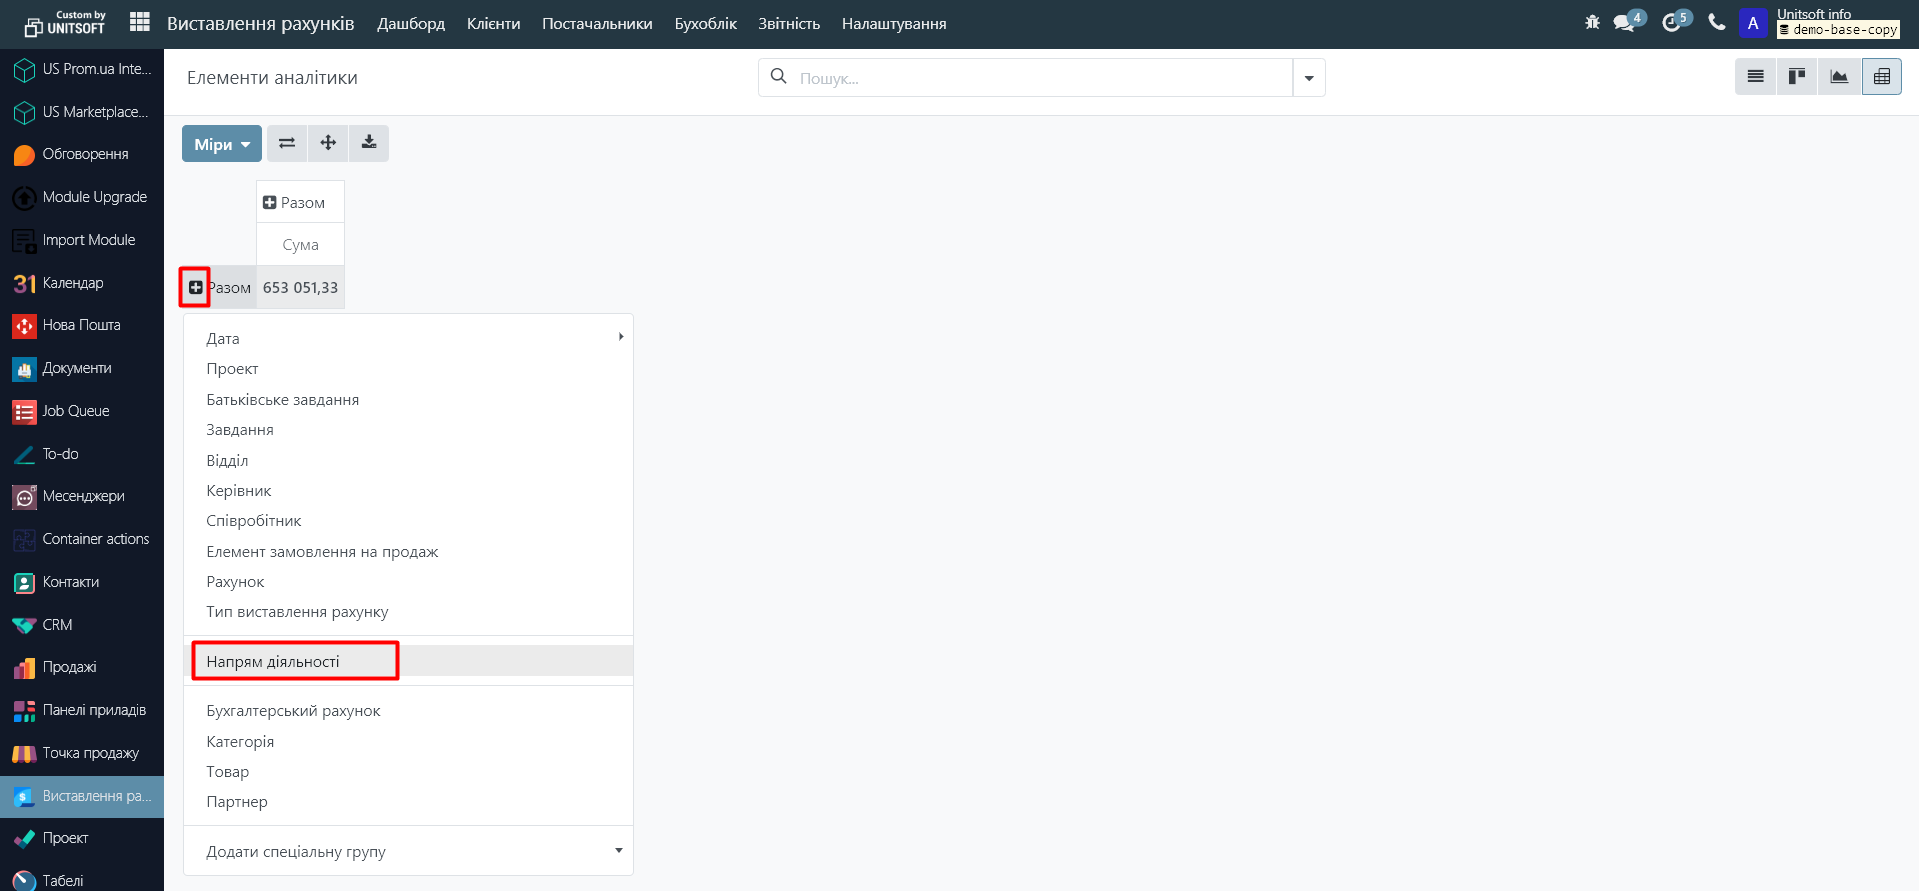The width and height of the screenshot is (1919, 891).
Task: Open chat messages with 4 notifications
Action: 1626,23
